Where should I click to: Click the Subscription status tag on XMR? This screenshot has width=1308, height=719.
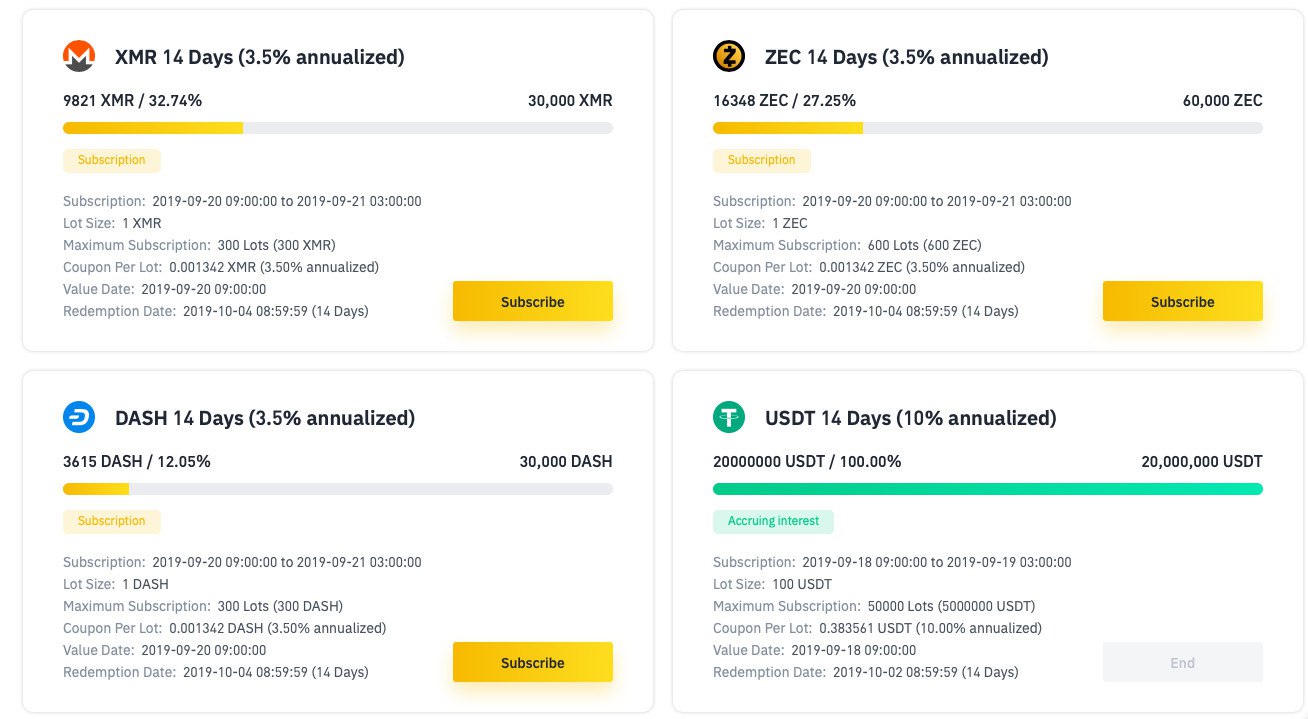coord(112,160)
